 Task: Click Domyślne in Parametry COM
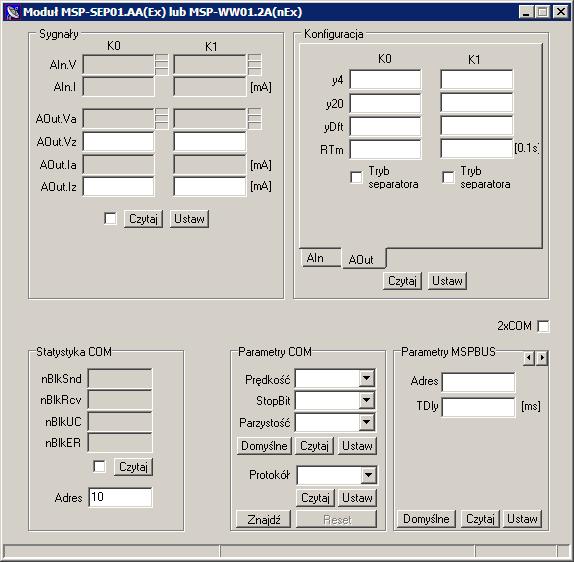point(264,446)
